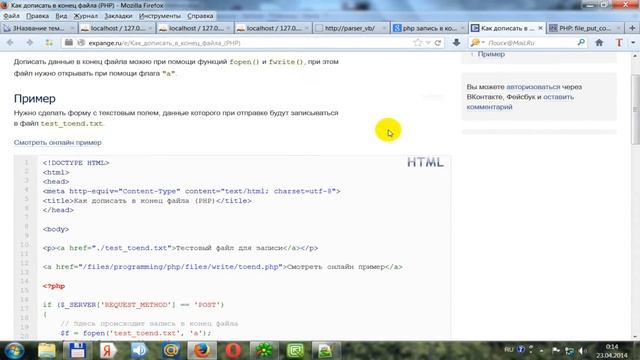The image size is (640, 360).
Task: Open the Закладки menu
Action: tap(118, 16)
